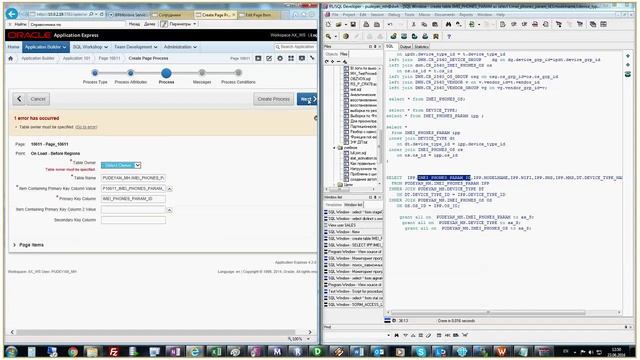Click the Table Name input field

(133, 178)
